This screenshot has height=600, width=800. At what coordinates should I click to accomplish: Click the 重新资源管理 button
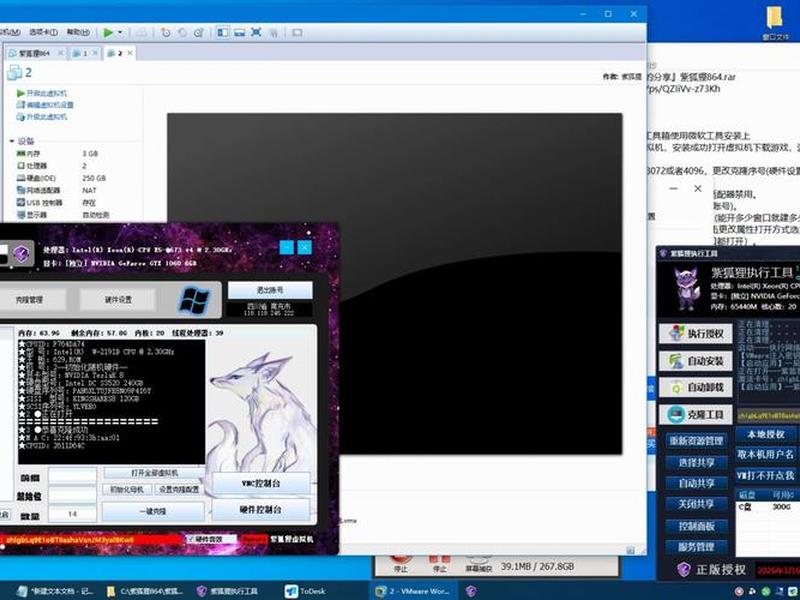click(696, 441)
